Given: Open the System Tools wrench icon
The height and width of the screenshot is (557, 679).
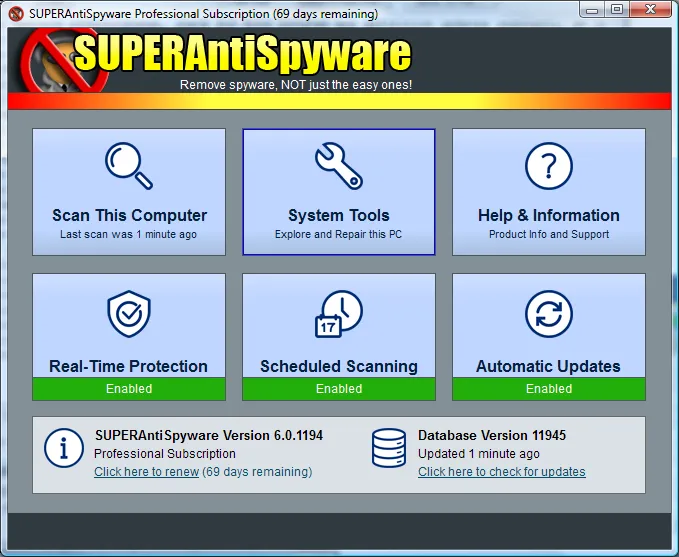Looking at the screenshot, I should point(339,166).
